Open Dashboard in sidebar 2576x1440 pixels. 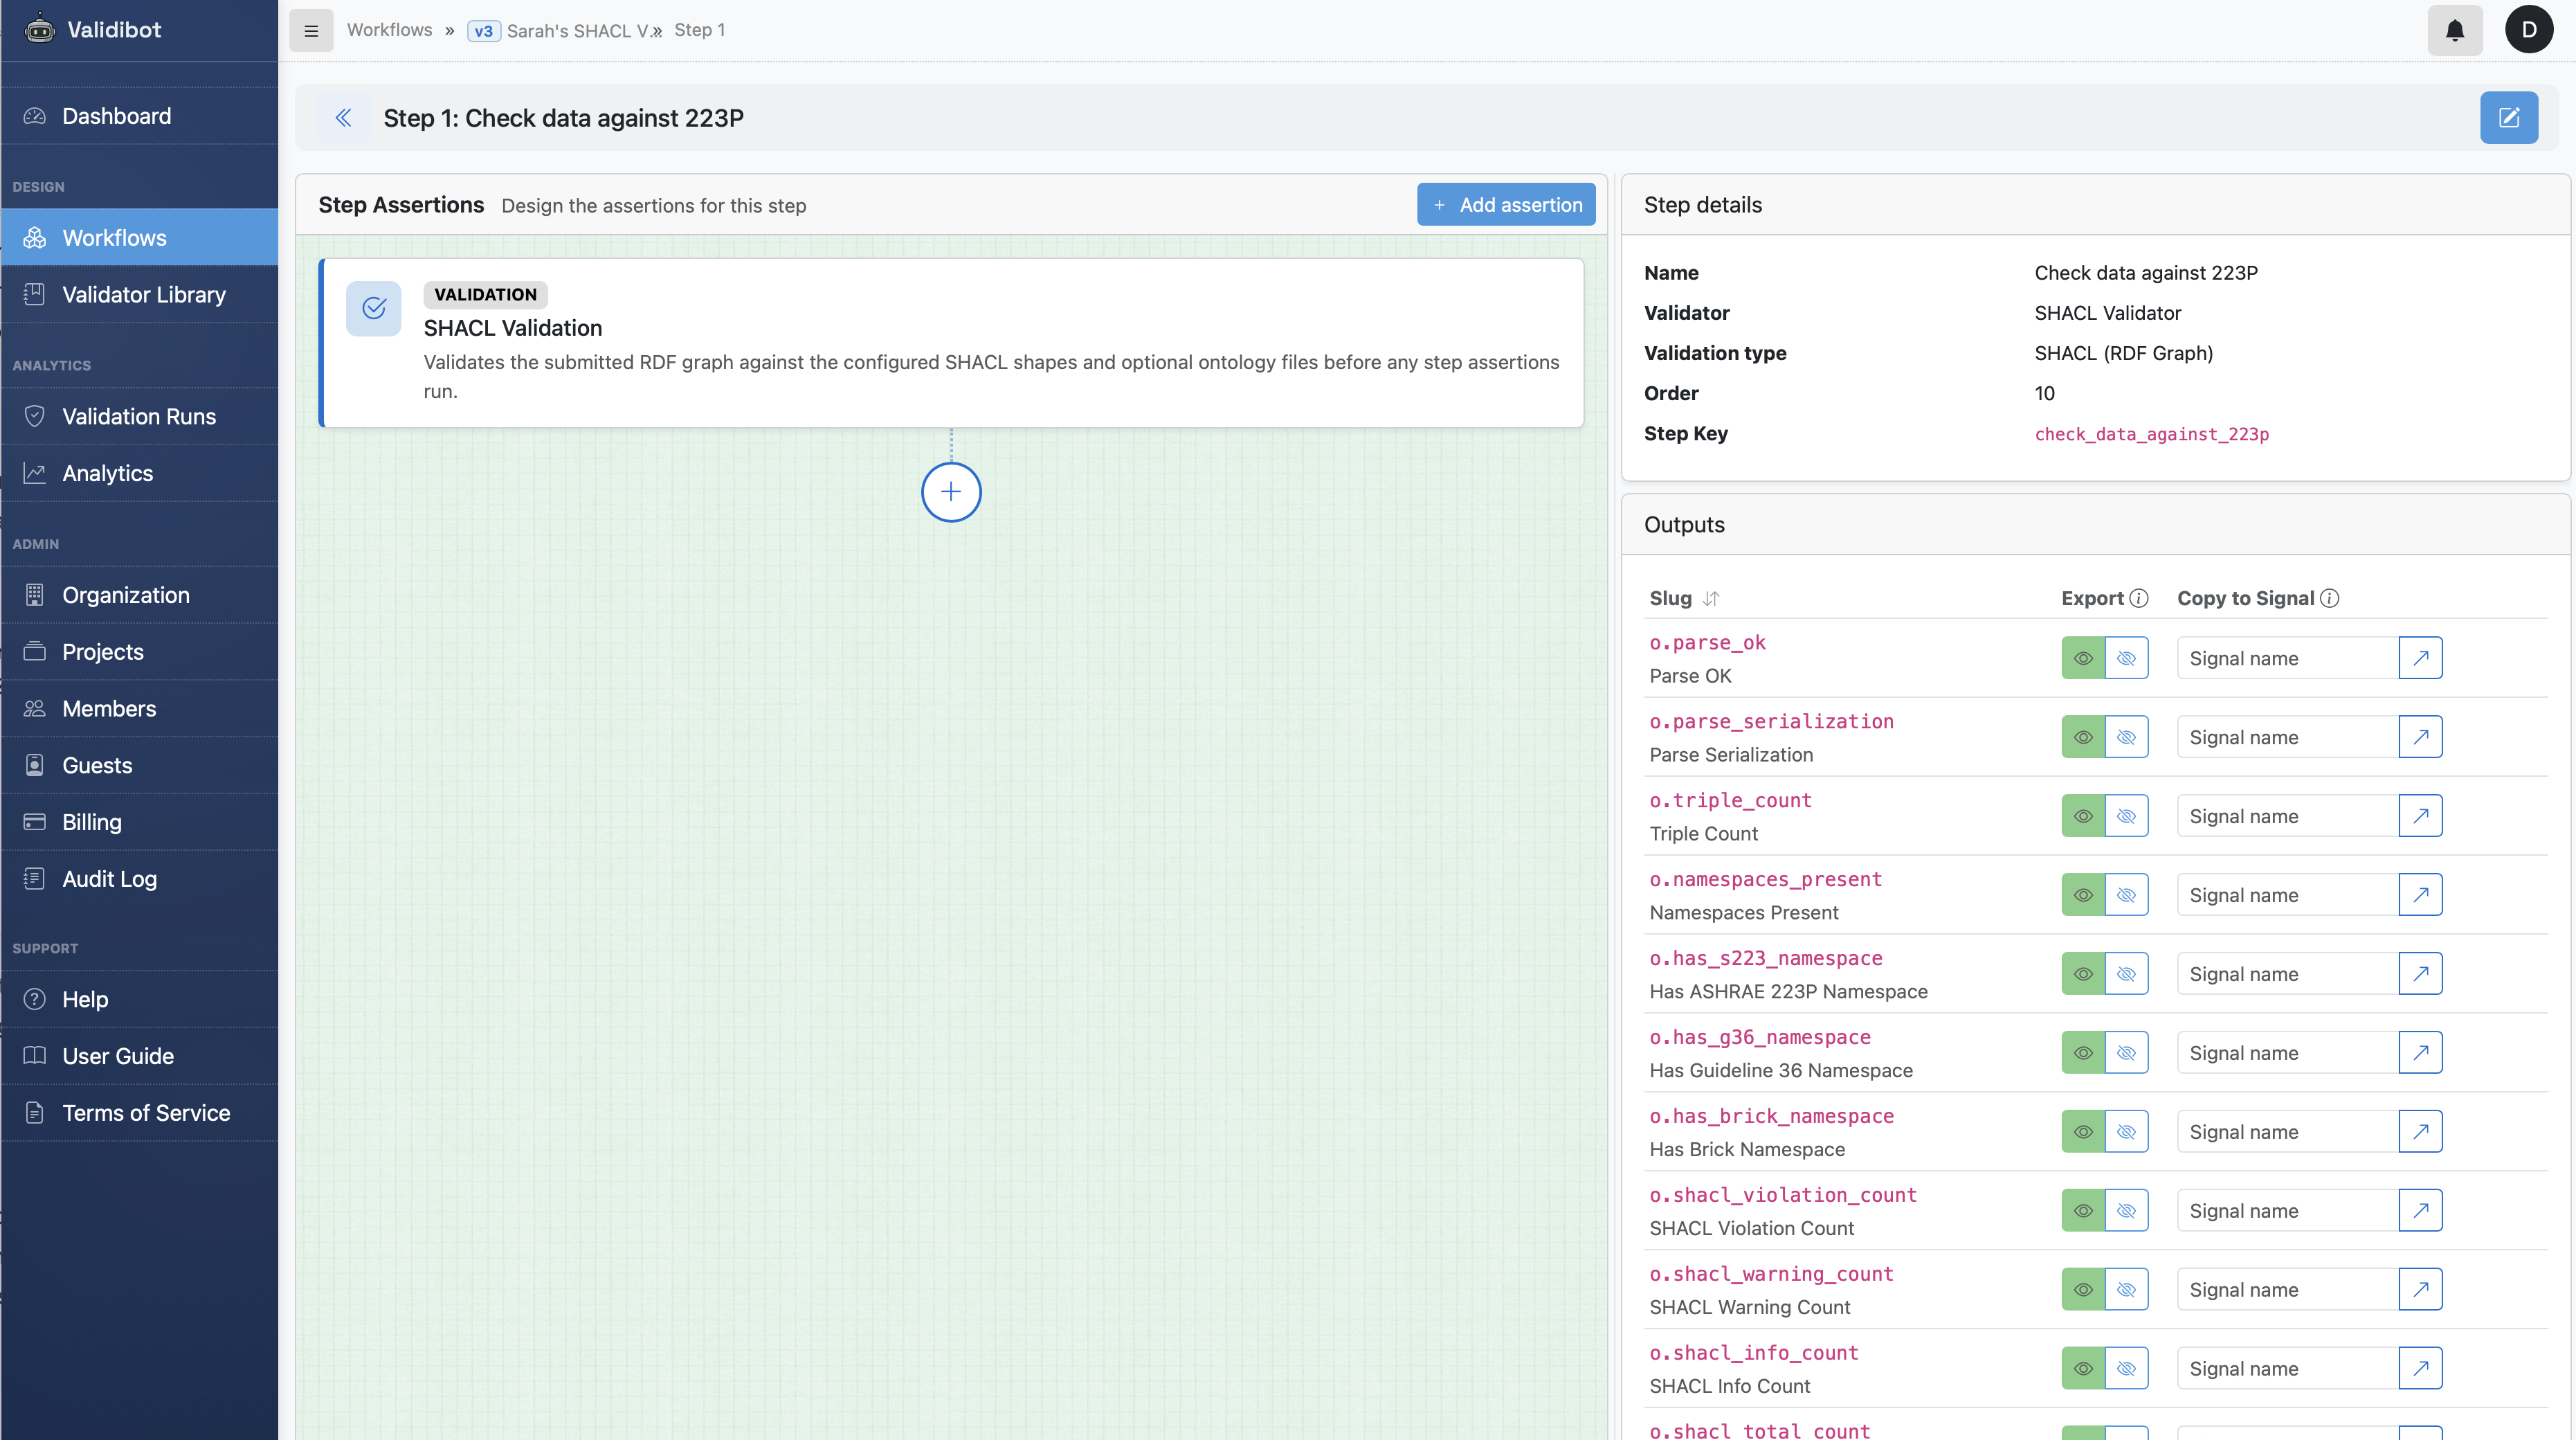139,116
